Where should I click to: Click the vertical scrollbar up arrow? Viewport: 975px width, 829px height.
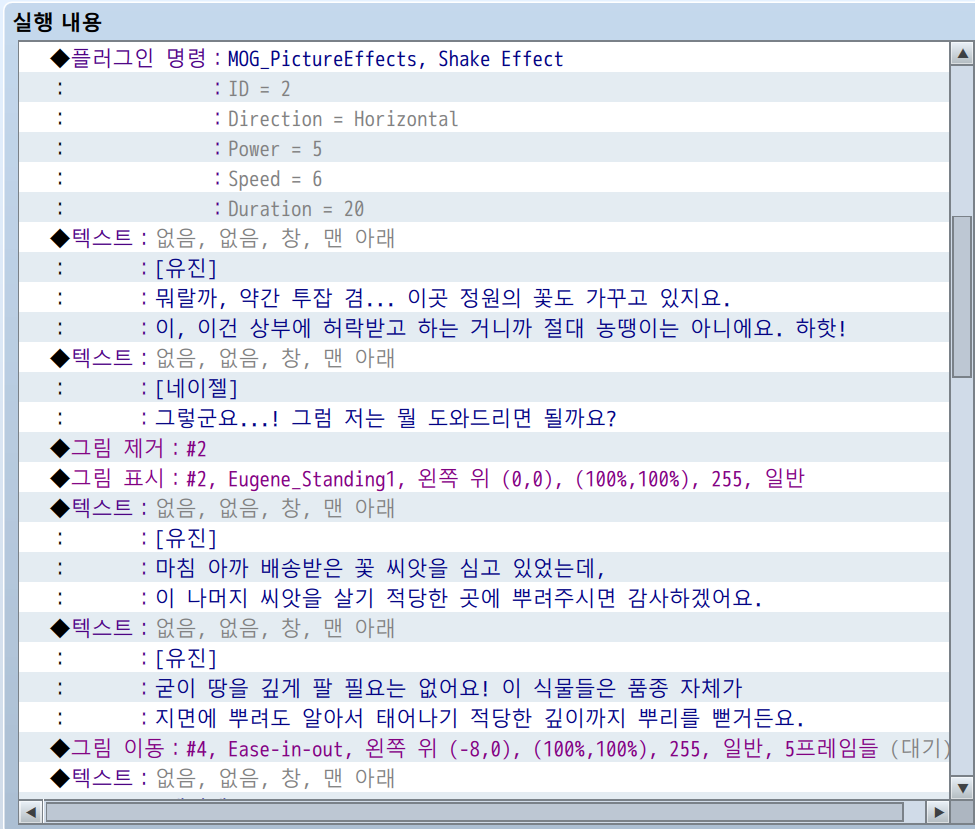pyautogui.click(x=962, y=54)
